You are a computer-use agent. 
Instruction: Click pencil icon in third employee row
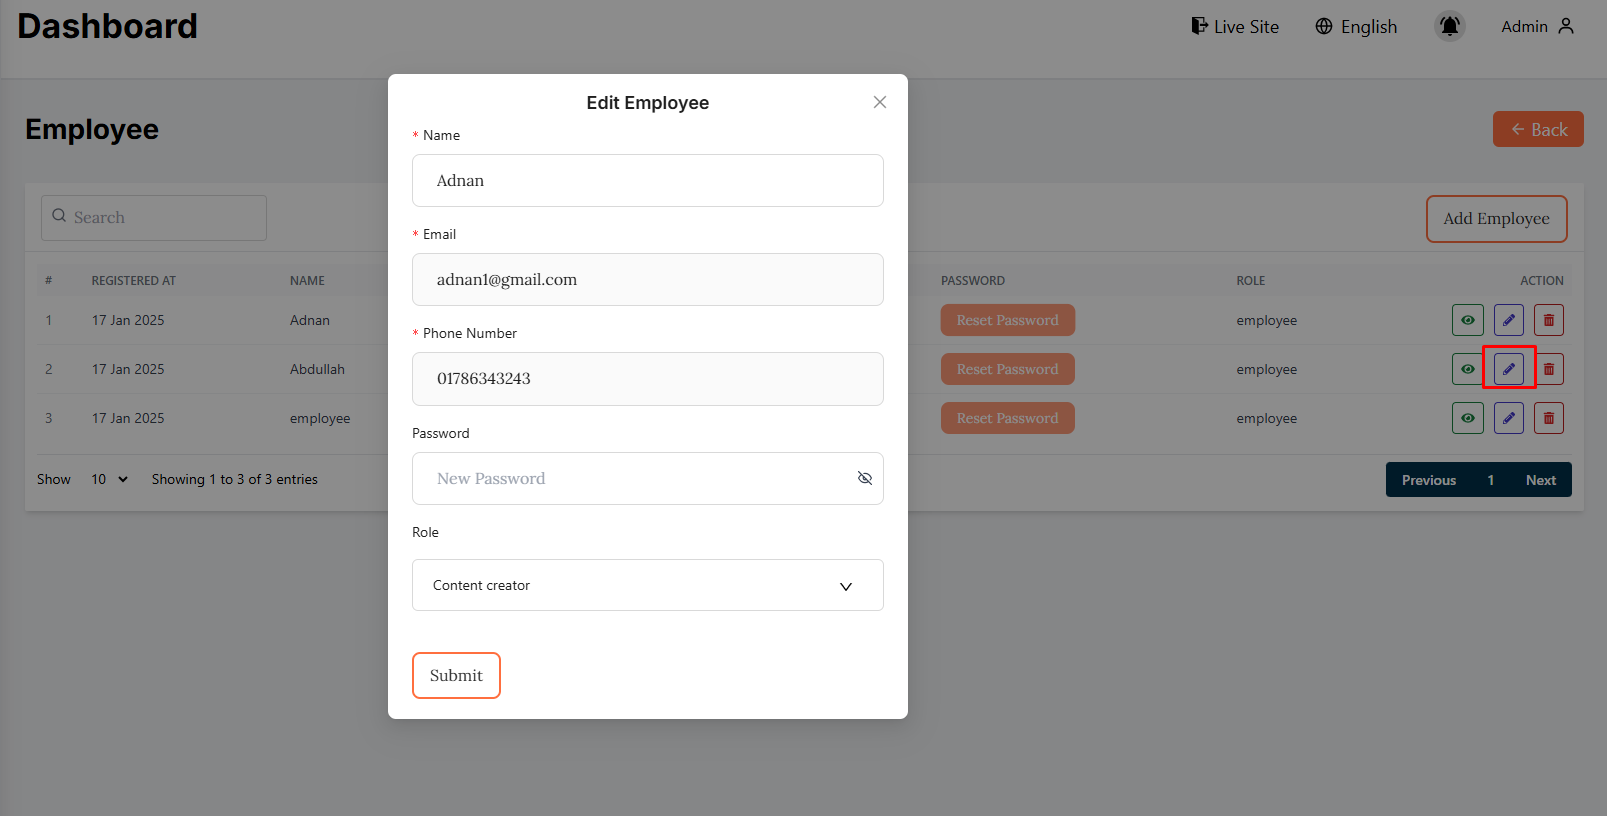tap(1508, 418)
